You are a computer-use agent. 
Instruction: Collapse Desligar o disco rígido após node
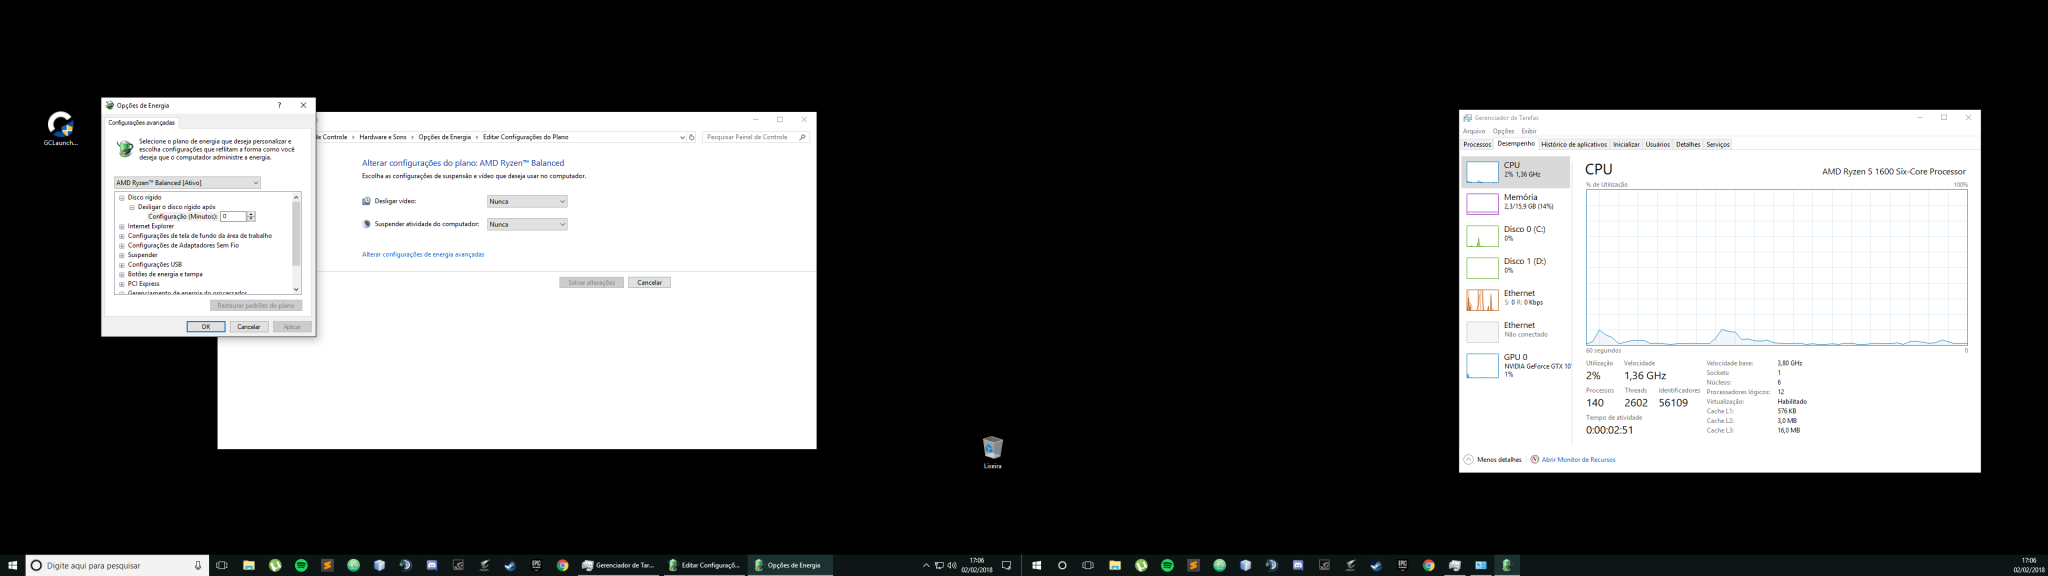132,207
